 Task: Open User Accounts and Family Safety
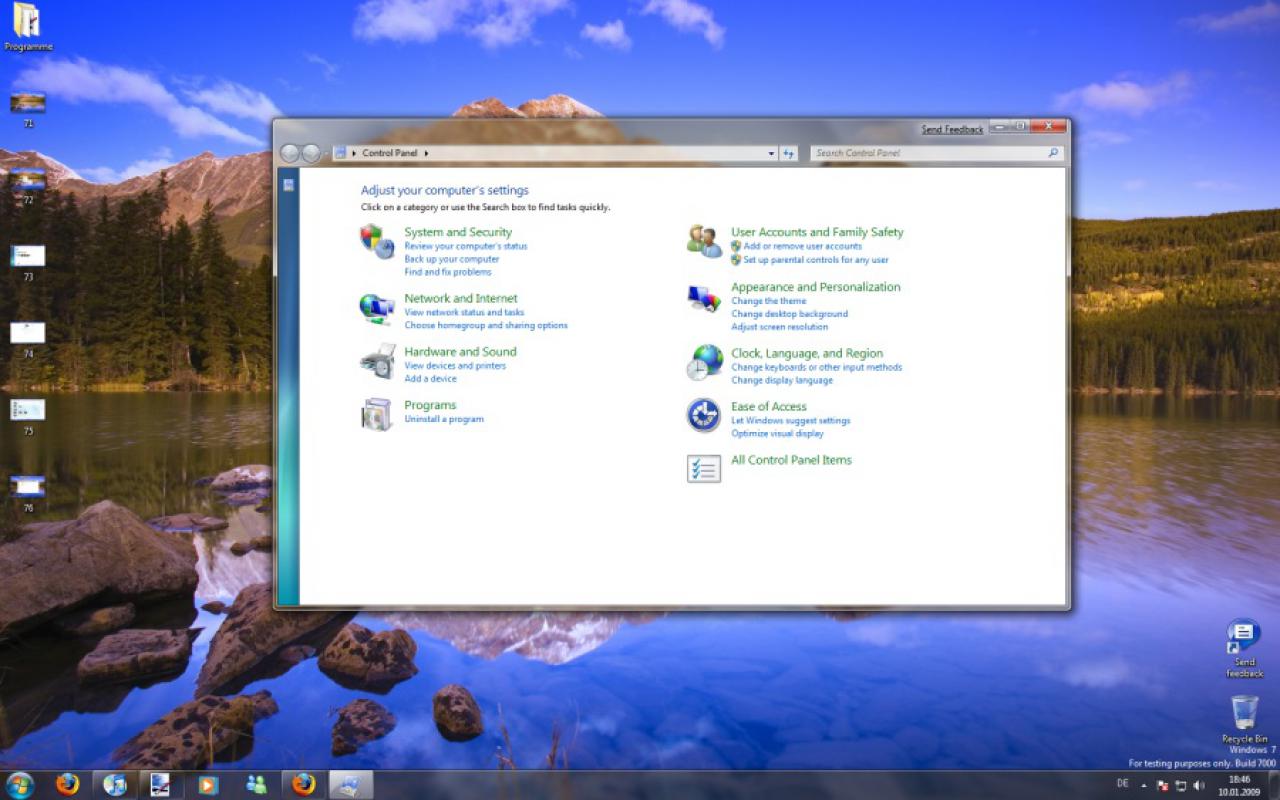(817, 232)
